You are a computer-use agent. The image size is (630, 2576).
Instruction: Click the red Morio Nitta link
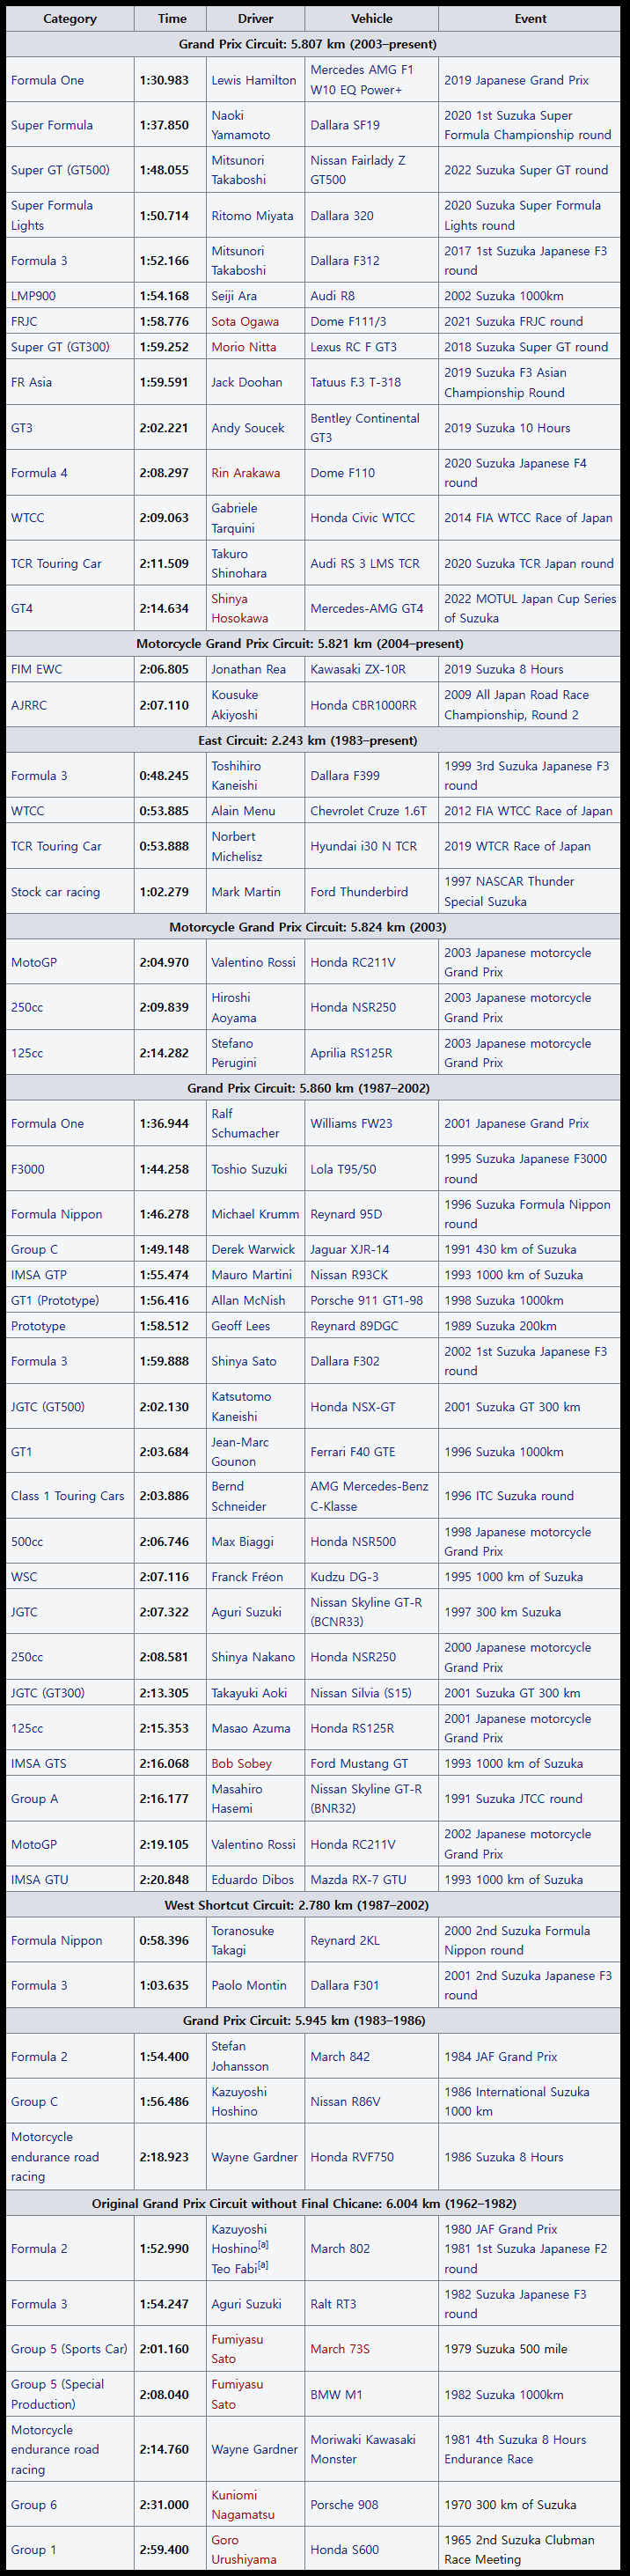tap(243, 347)
